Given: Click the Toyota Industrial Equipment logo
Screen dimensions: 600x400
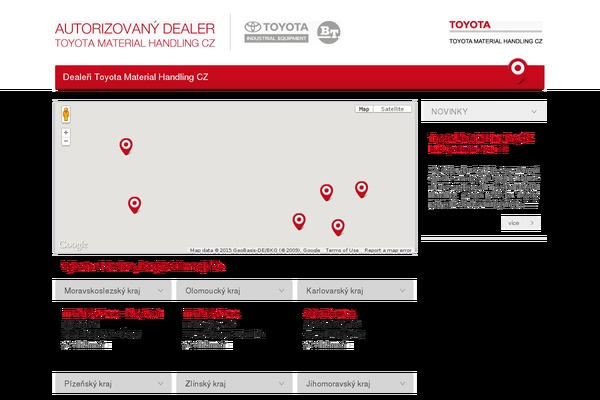Looking at the screenshot, I should tap(277, 32).
